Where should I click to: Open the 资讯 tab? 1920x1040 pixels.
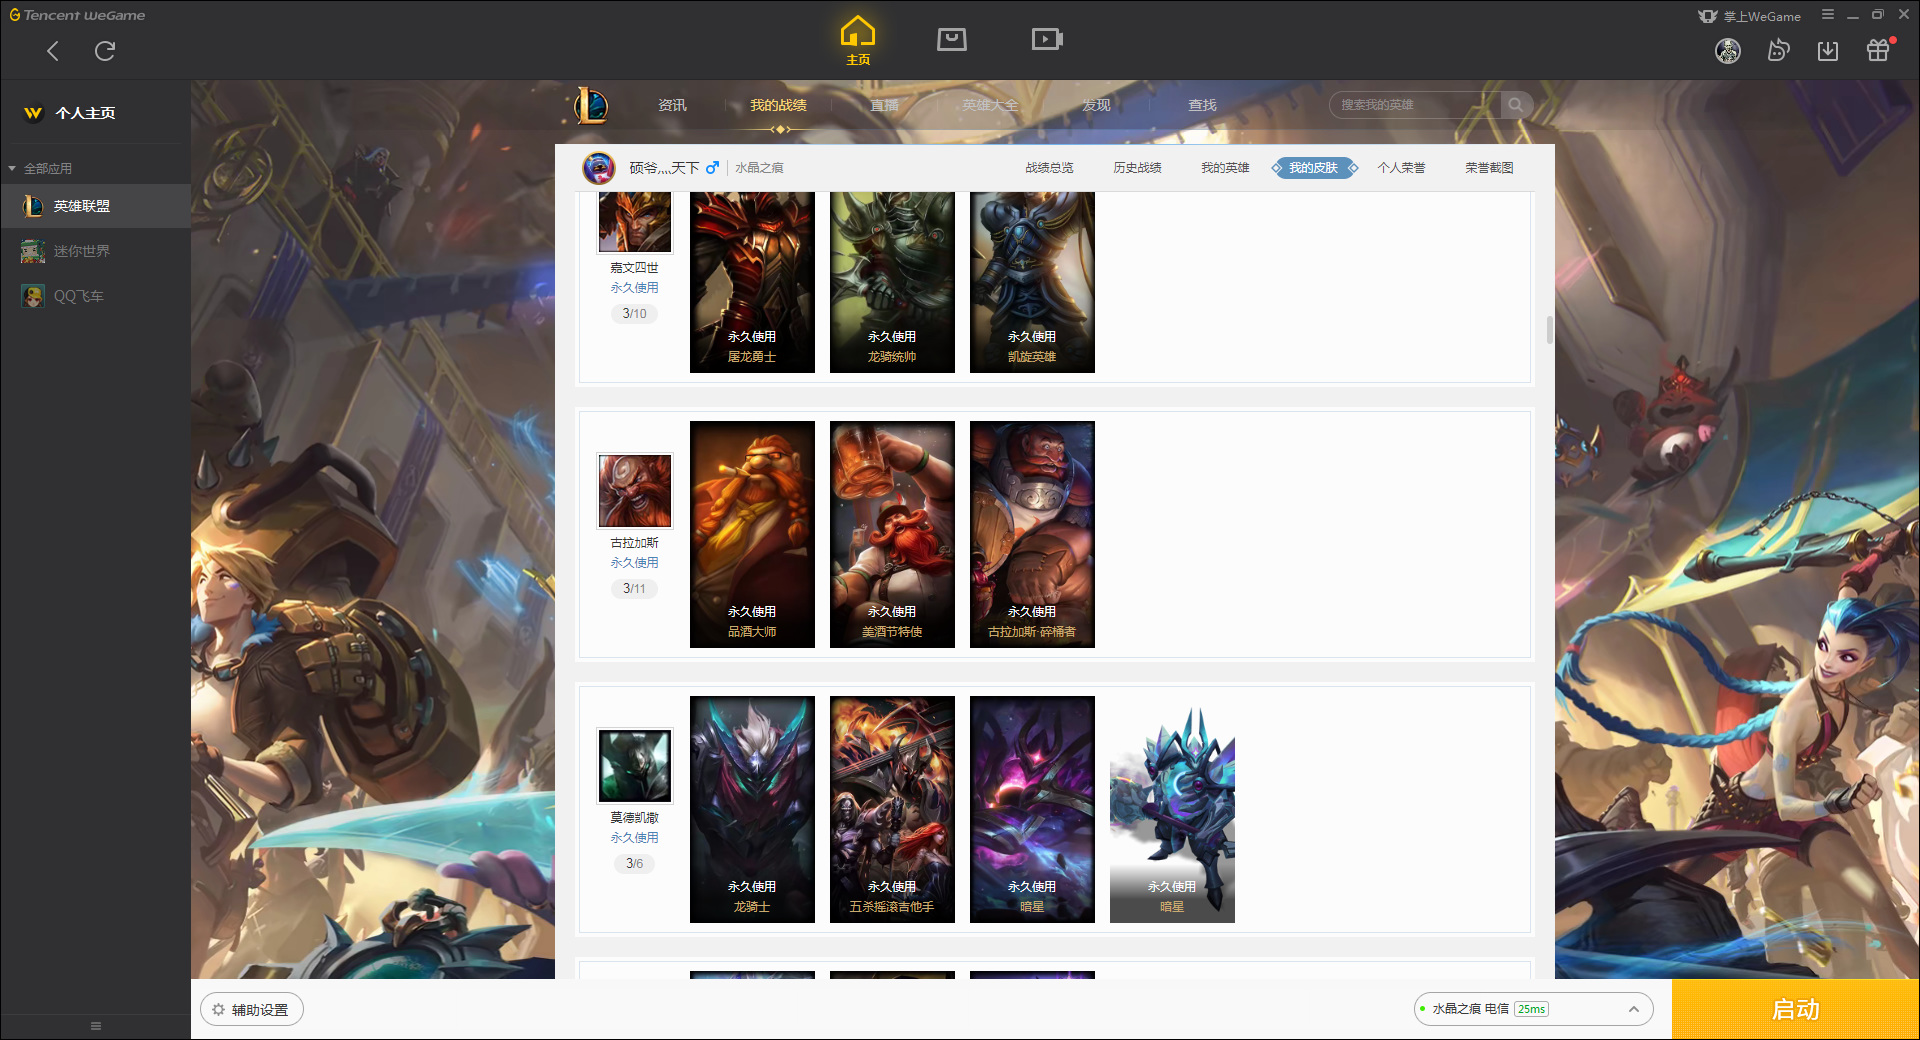click(x=672, y=105)
